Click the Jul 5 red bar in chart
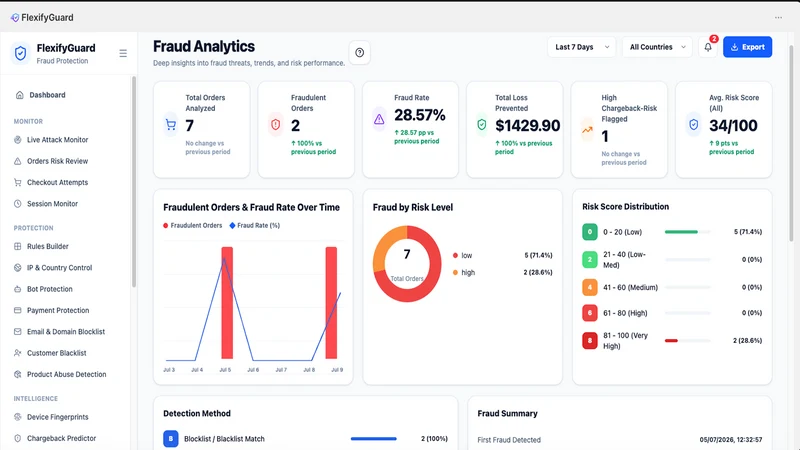800x450 pixels. tap(227, 303)
